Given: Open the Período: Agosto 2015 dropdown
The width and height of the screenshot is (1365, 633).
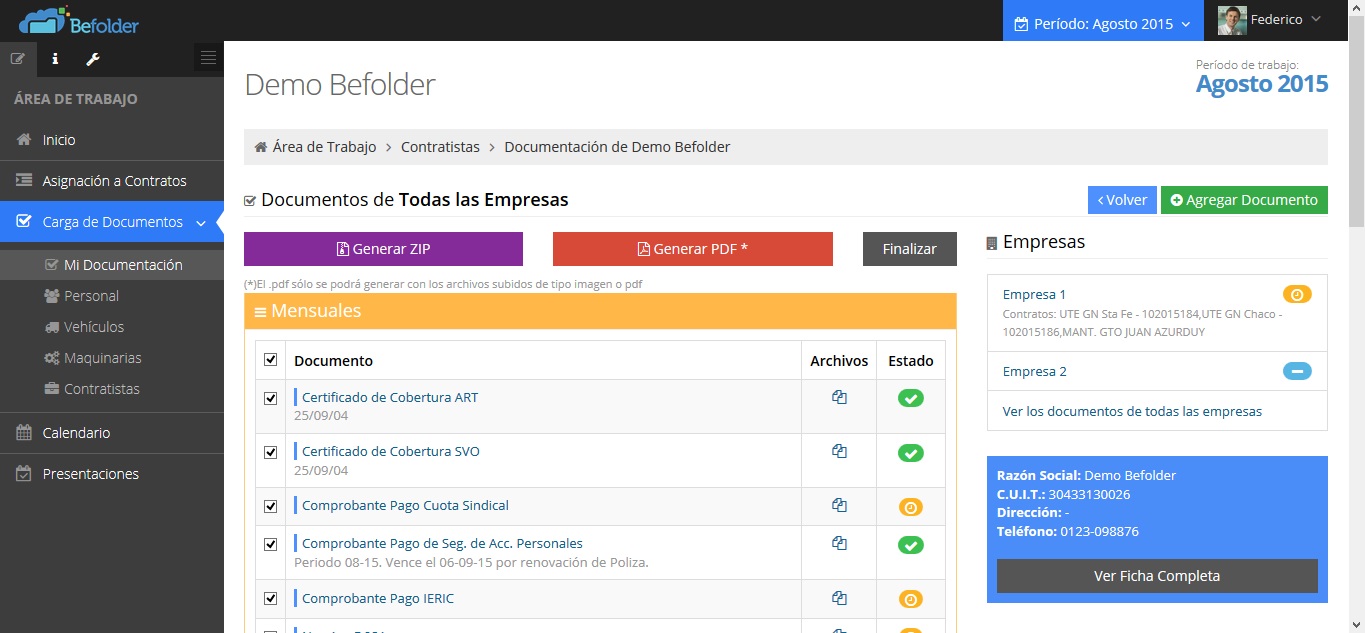Looking at the screenshot, I should [x=1102, y=23].
